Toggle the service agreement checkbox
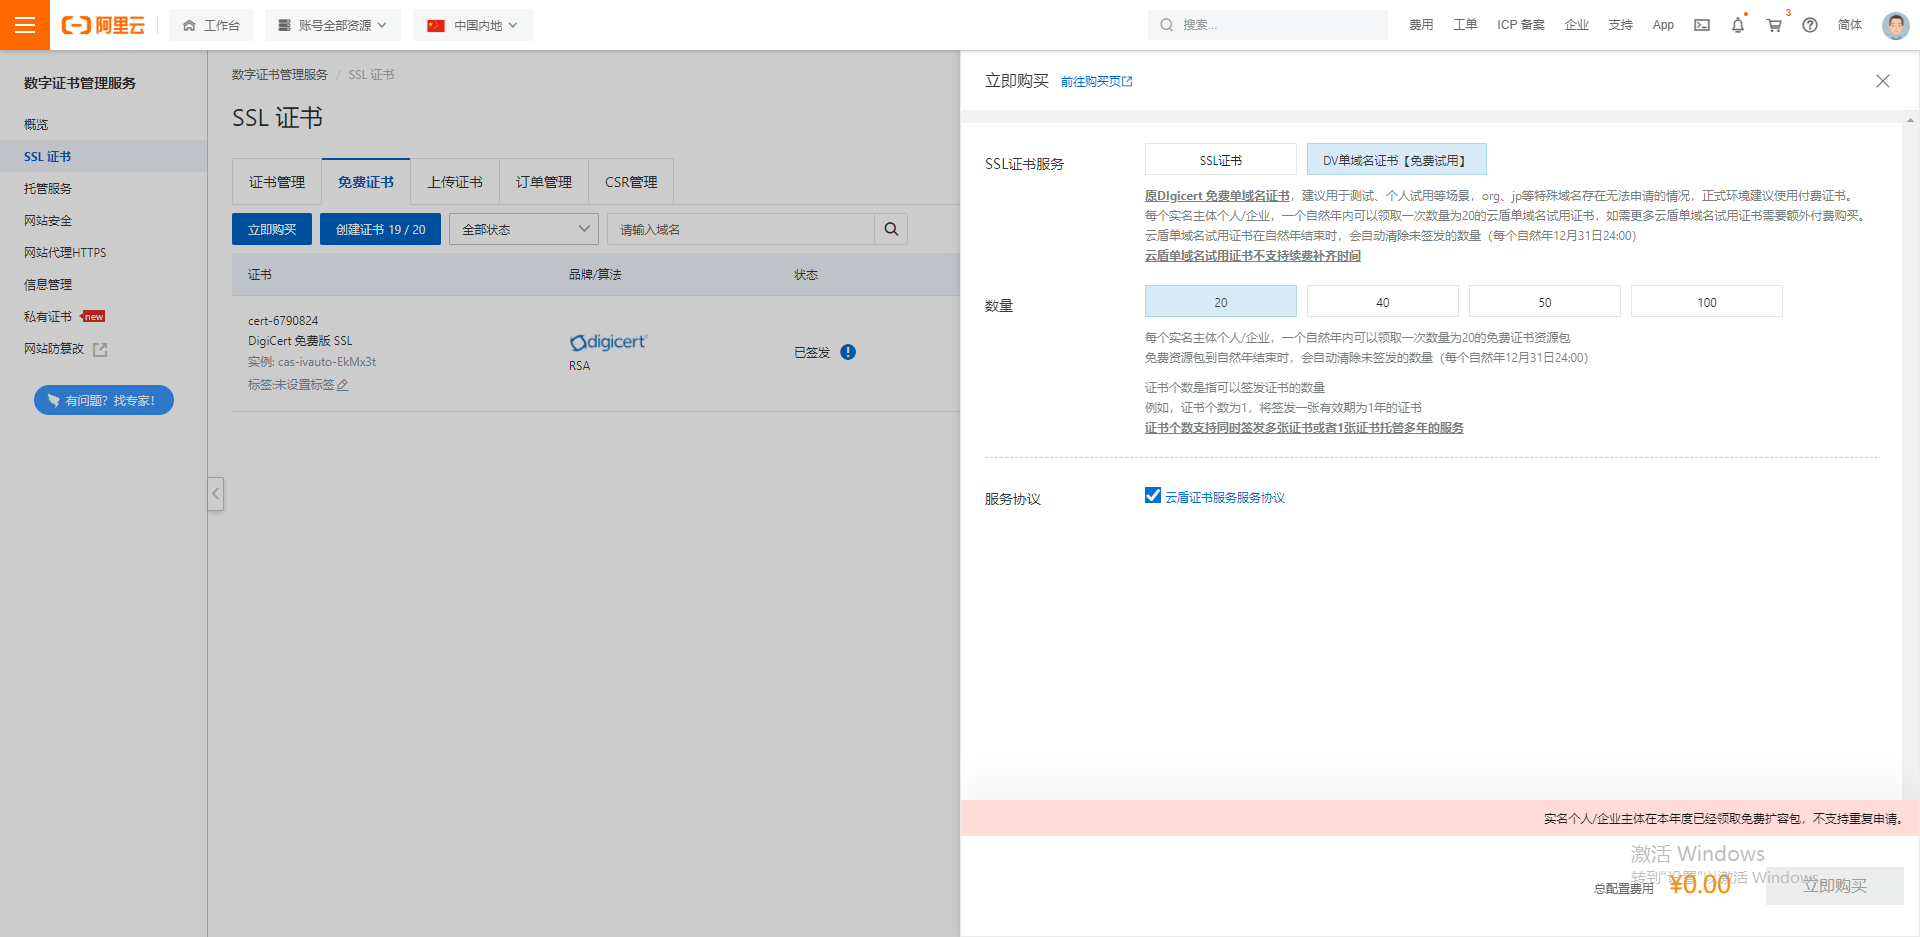Viewport: 1920px width, 937px height. pyautogui.click(x=1153, y=496)
